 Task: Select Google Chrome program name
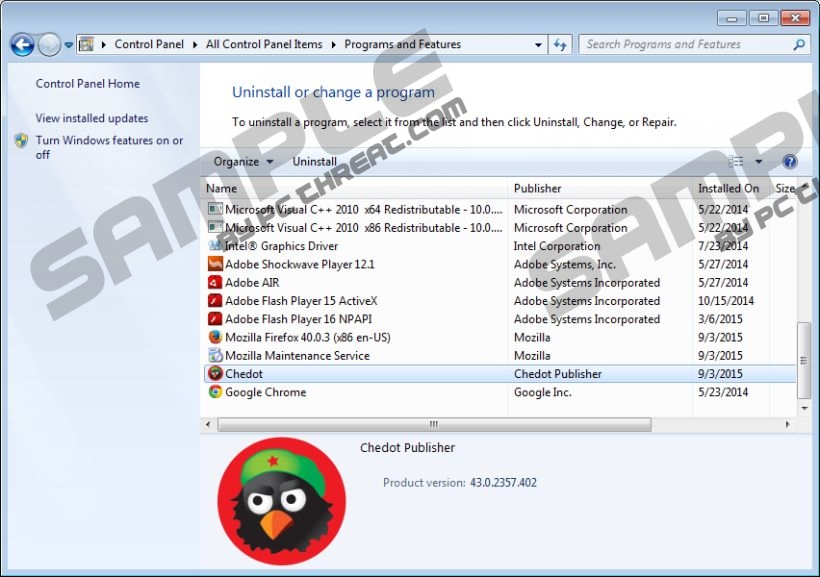point(266,392)
